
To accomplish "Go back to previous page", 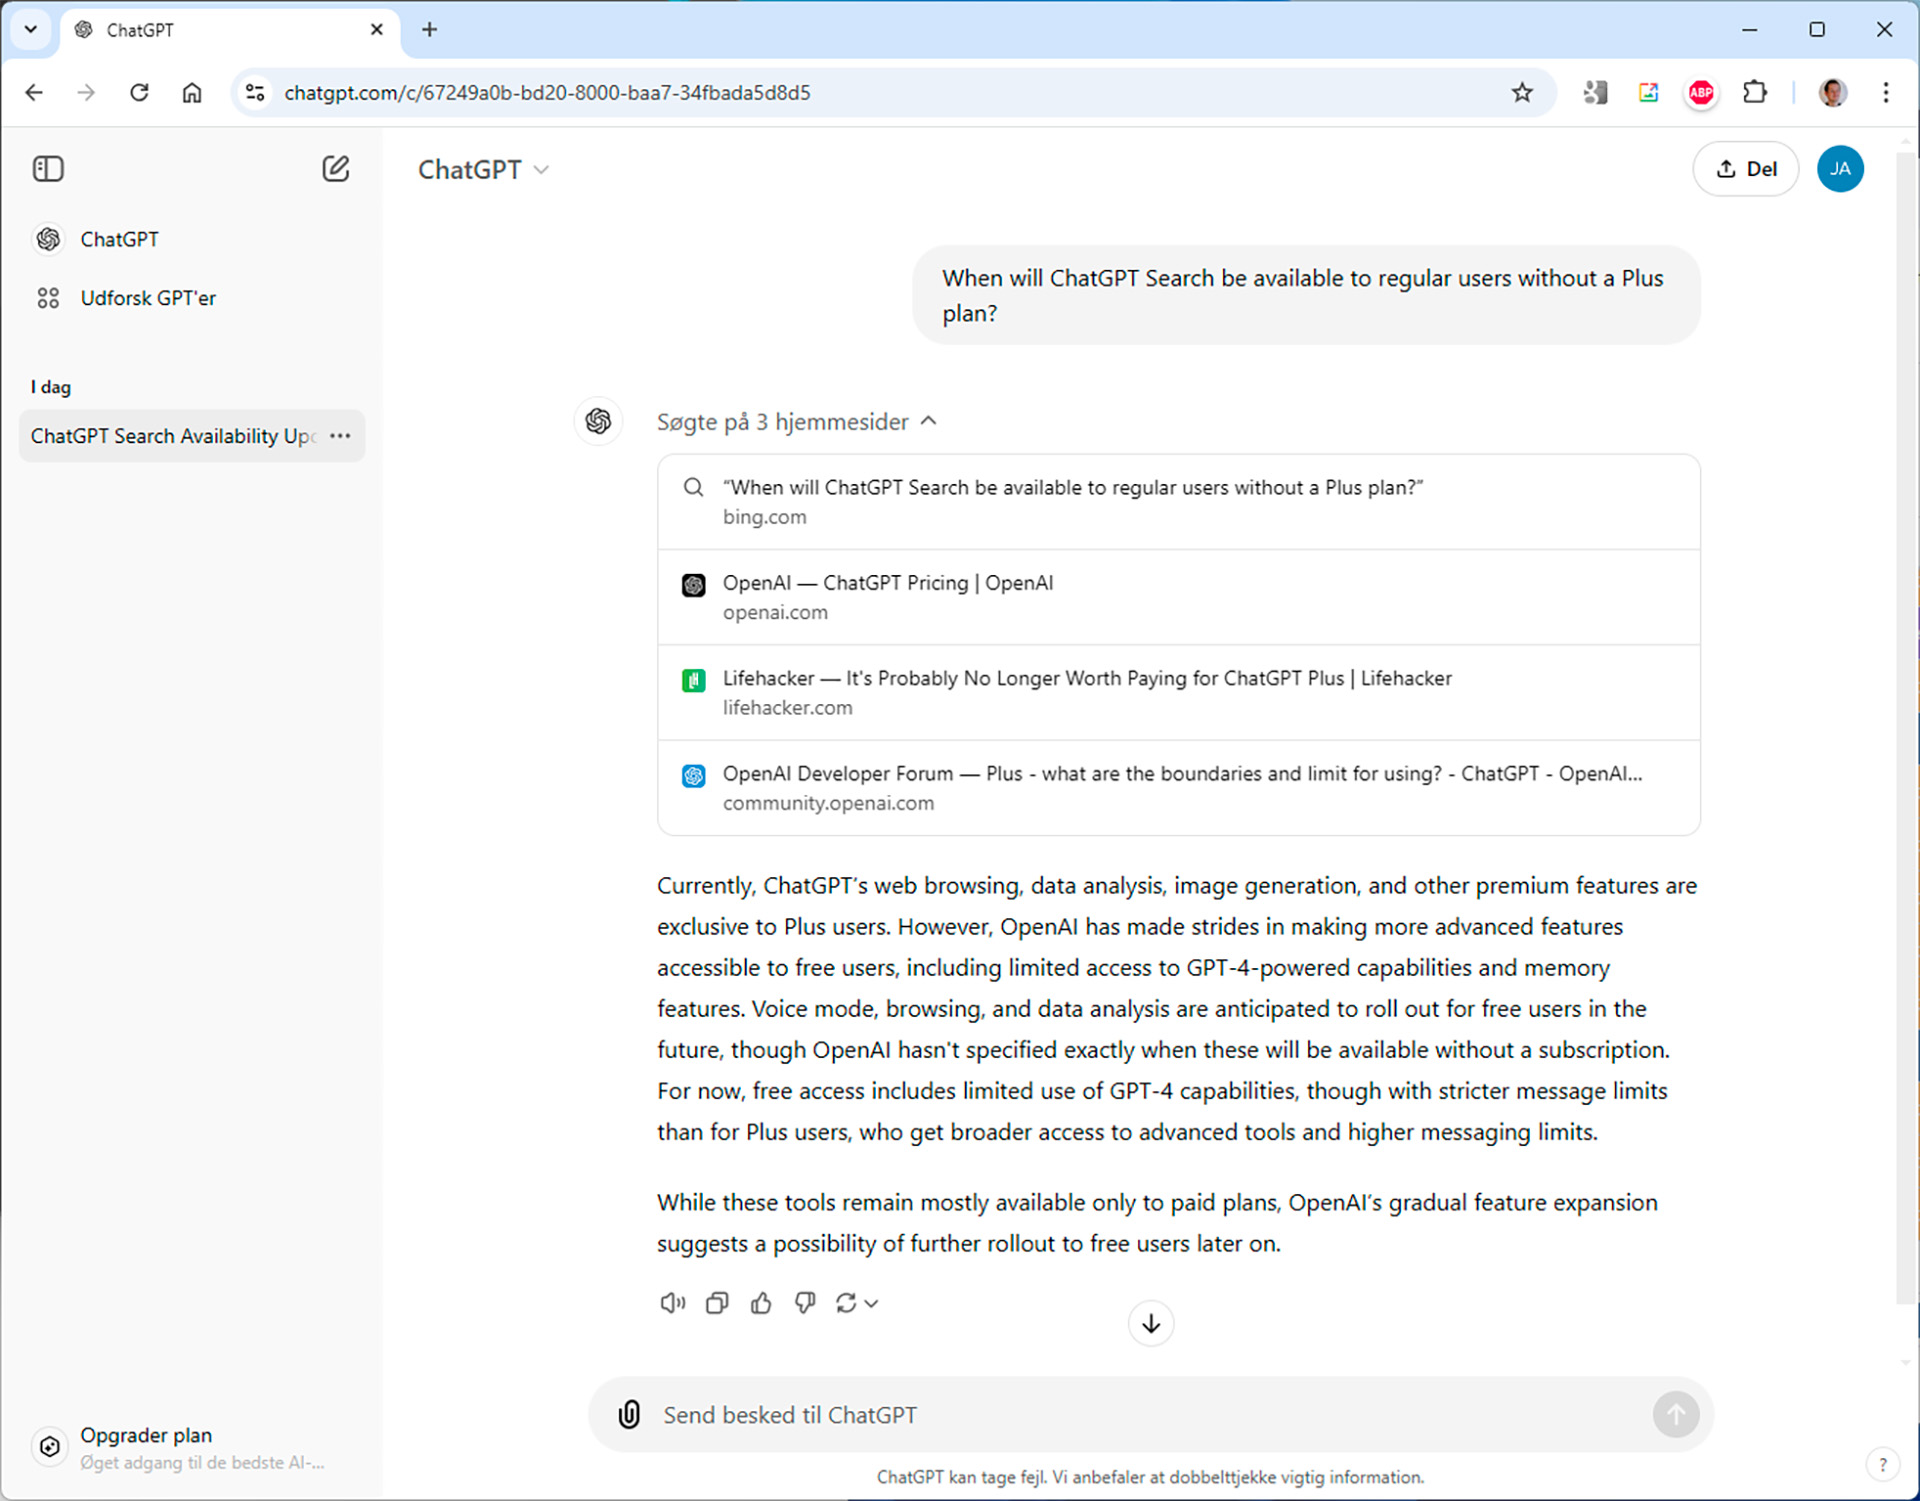I will (x=34, y=92).
